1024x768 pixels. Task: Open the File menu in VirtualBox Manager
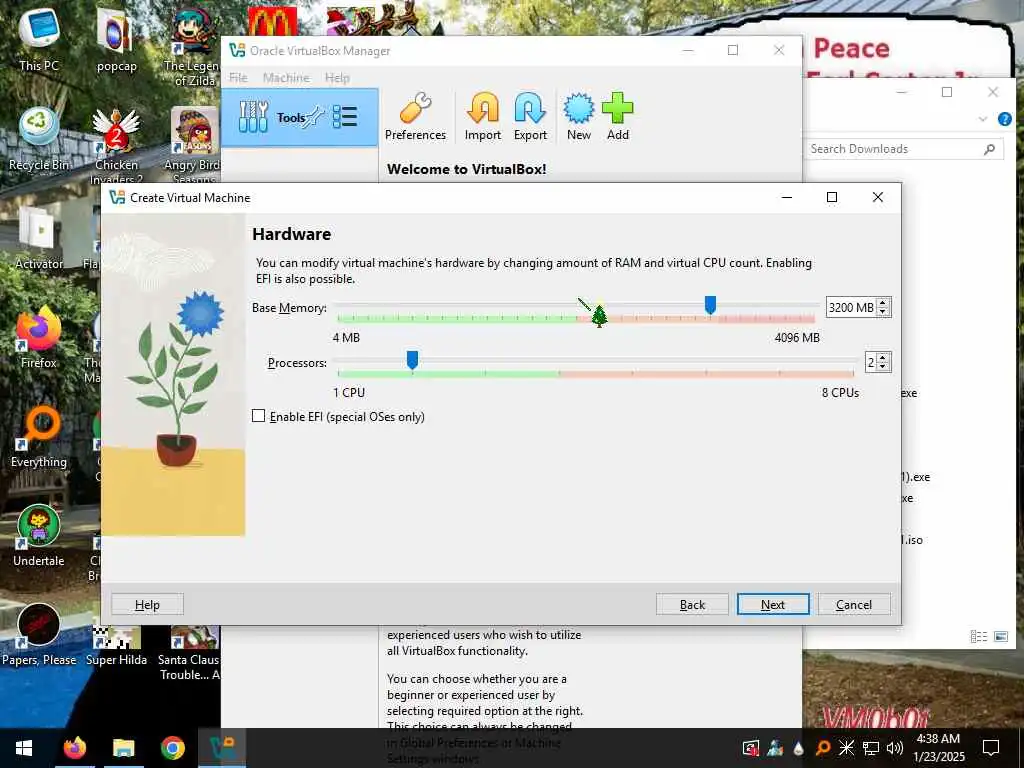(238, 77)
